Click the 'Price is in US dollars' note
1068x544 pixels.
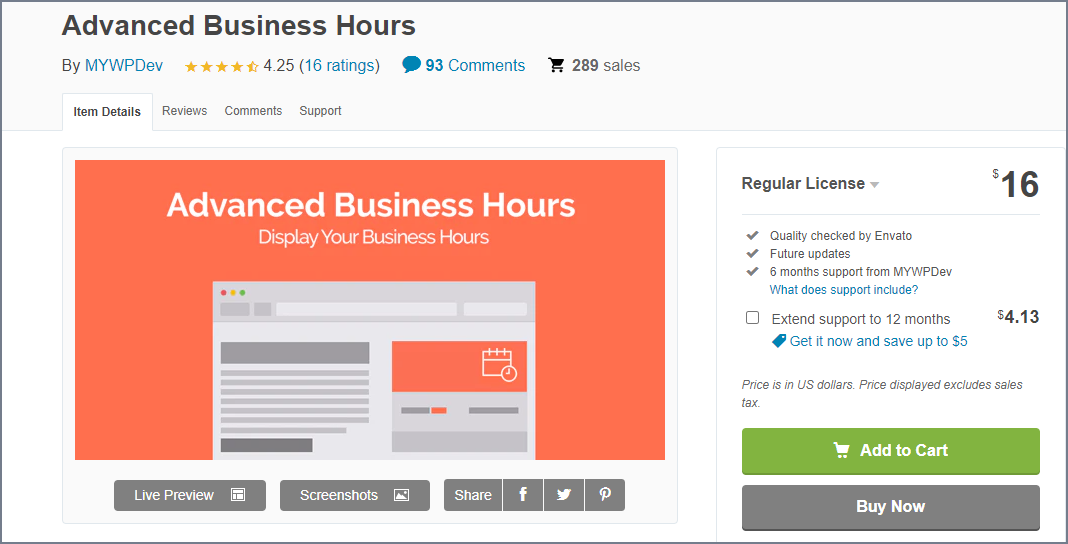coord(882,394)
